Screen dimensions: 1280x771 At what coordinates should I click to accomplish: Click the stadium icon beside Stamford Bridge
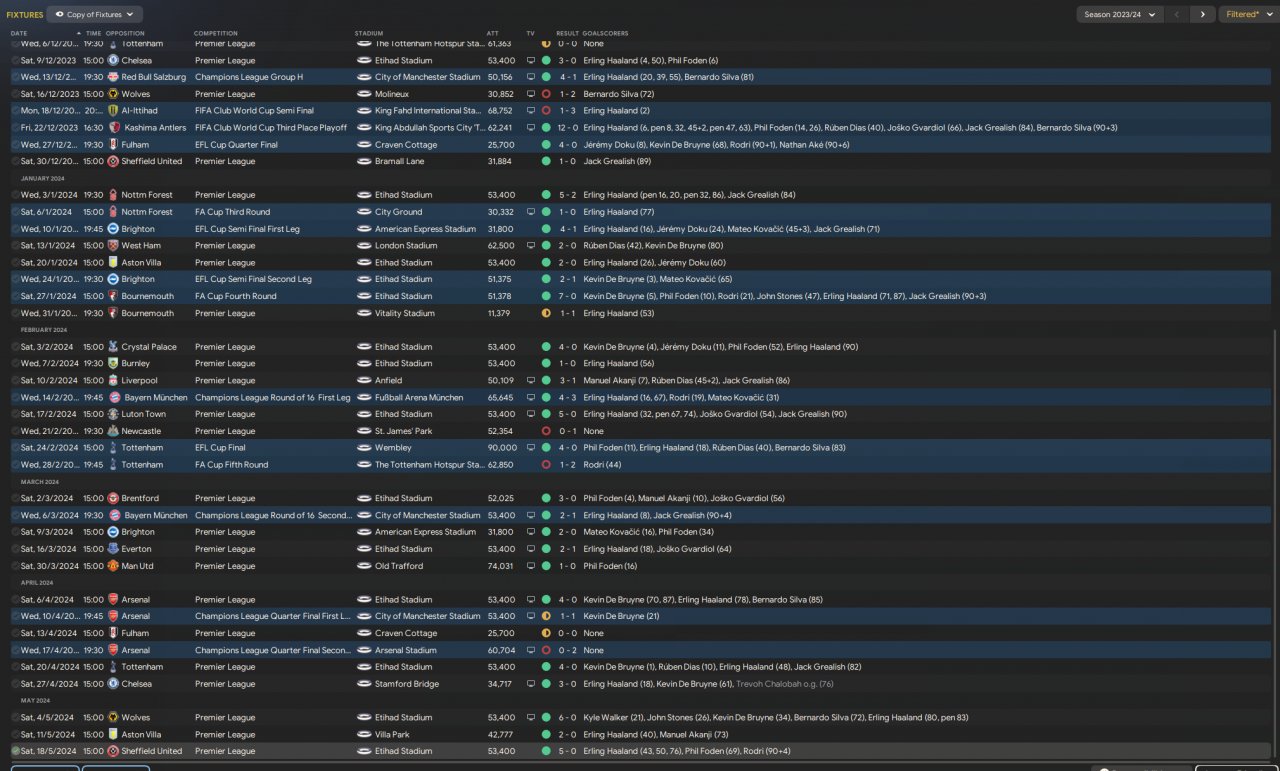pos(365,684)
